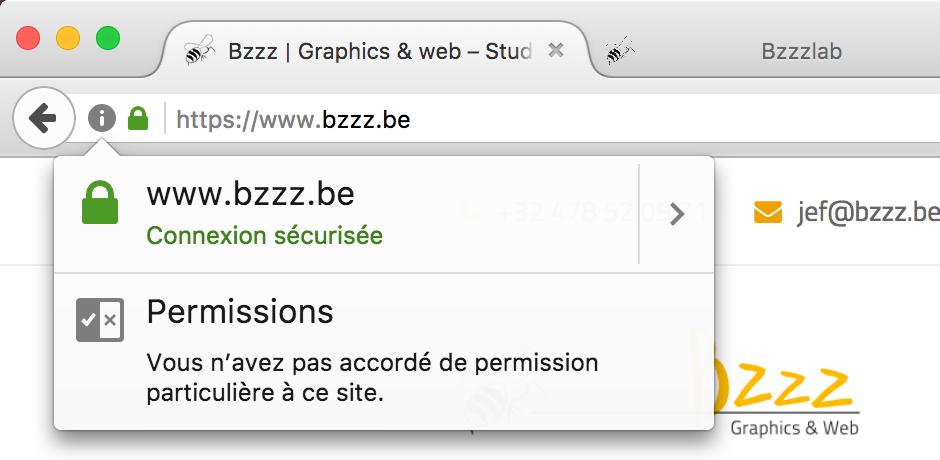Click the orange email envelope icon
This screenshot has height=460, width=940.
point(768,212)
